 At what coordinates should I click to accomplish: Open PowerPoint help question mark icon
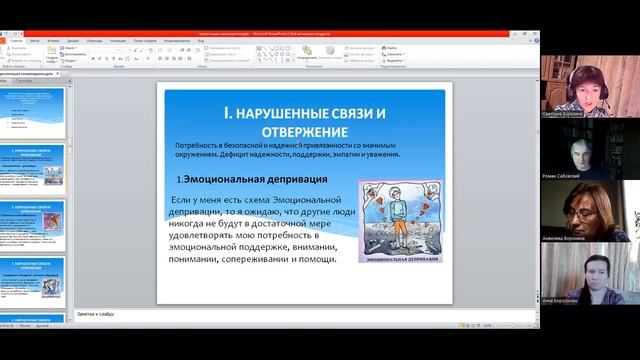(536, 40)
